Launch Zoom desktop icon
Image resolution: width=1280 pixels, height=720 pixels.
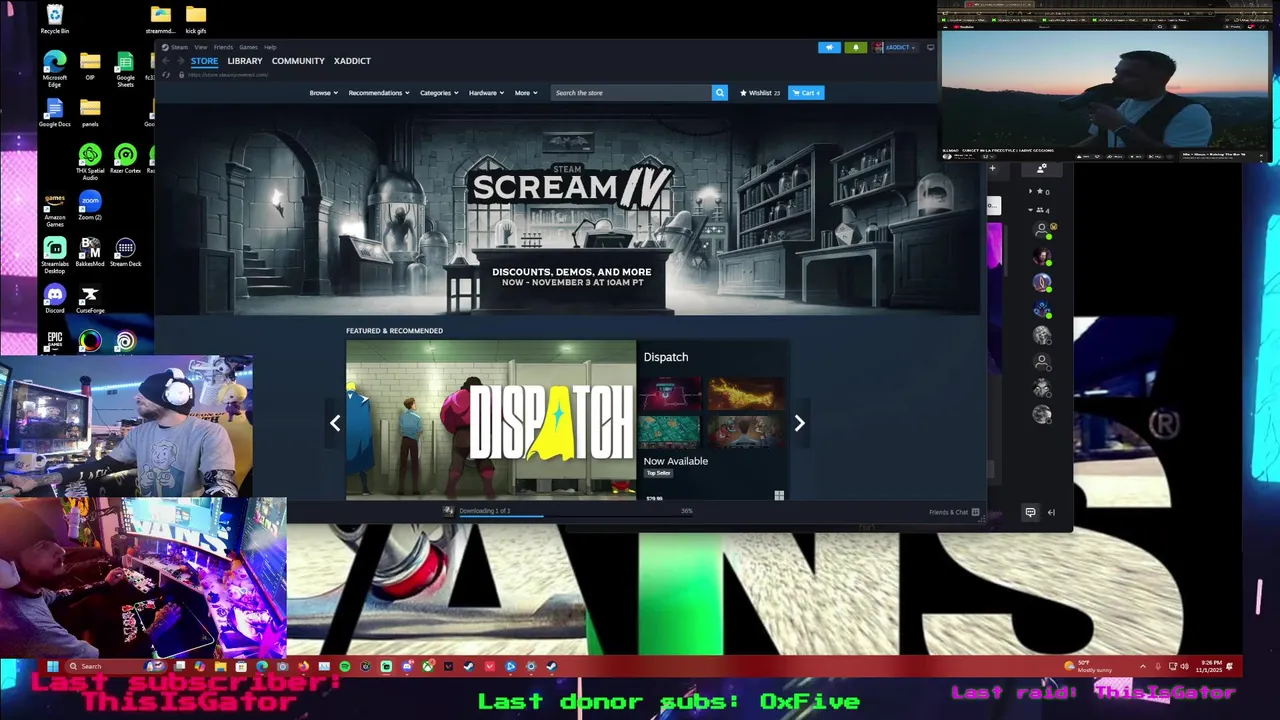pos(90,206)
